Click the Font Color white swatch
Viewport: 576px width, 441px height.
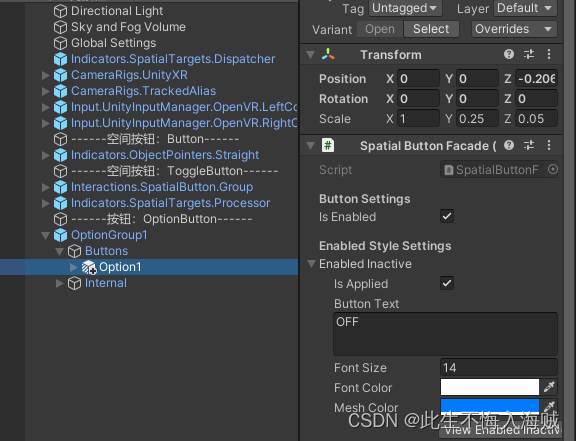[490, 387]
